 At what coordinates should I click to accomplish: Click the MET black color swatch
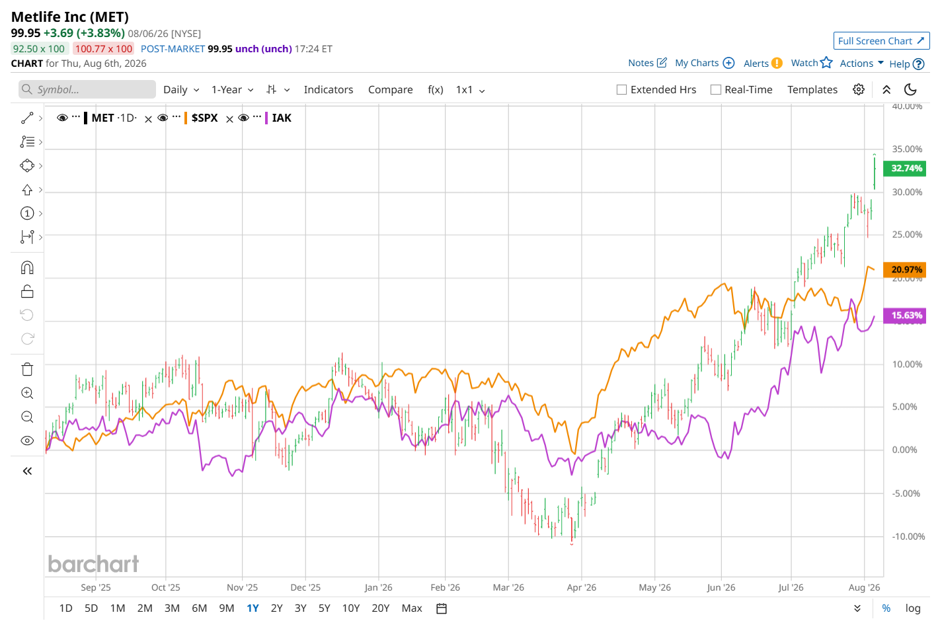point(86,118)
